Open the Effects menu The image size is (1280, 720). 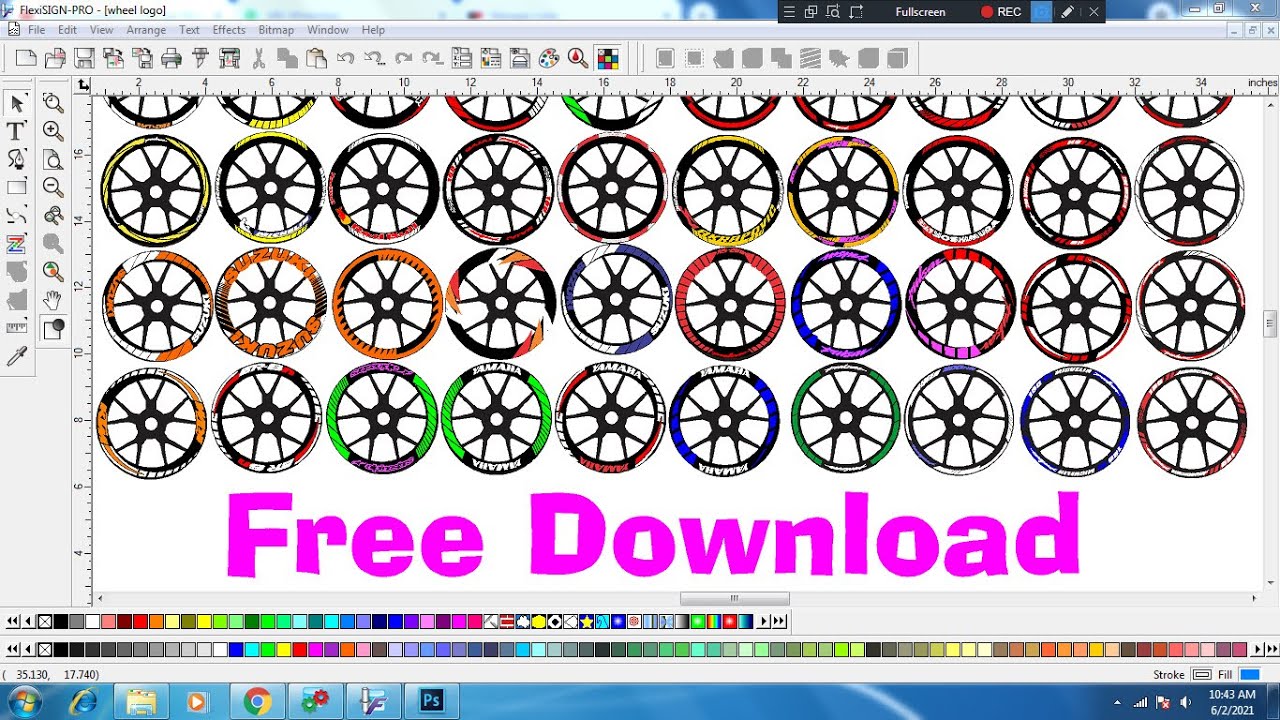point(229,30)
